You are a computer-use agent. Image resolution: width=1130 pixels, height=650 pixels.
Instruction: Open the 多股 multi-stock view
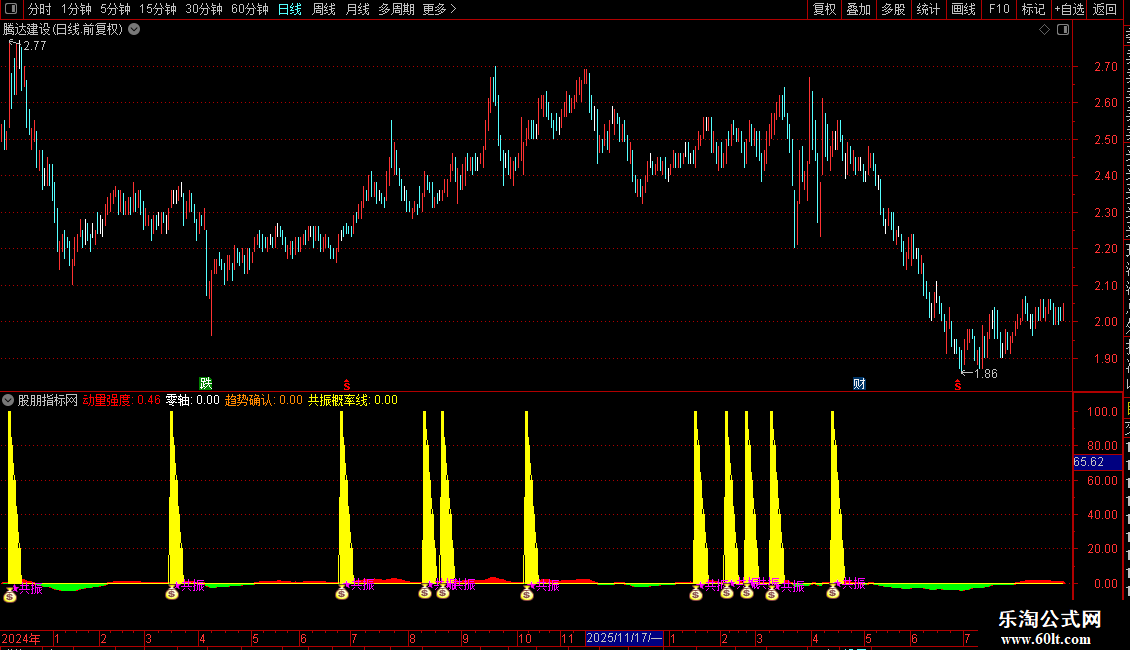[894, 9]
